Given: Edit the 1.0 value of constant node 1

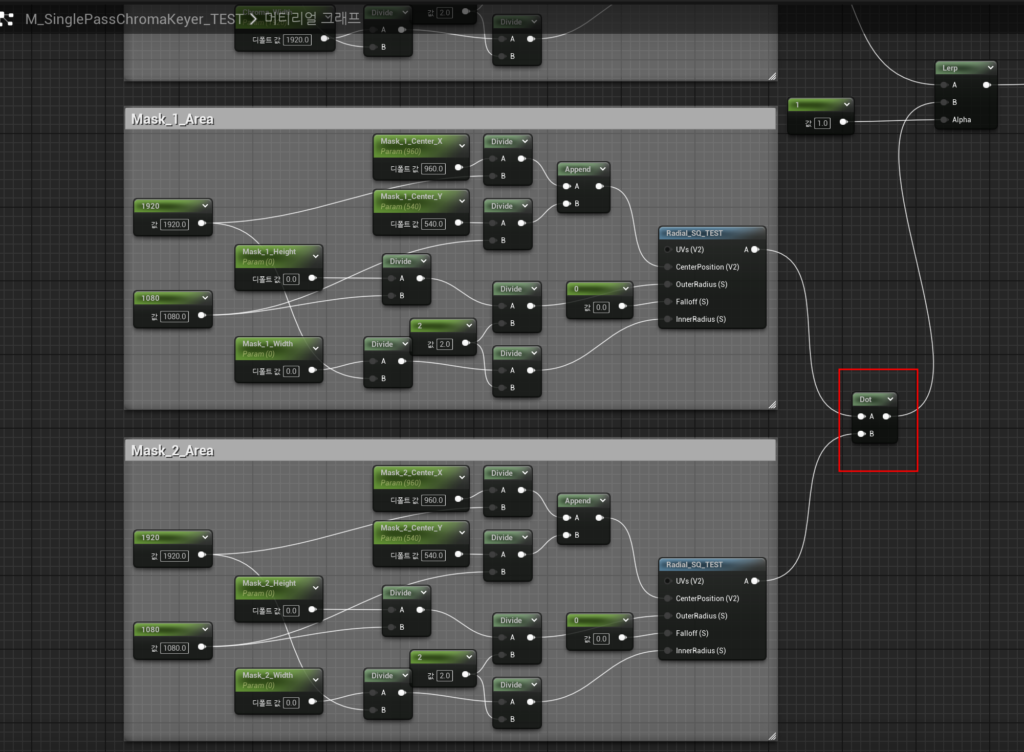Looking at the screenshot, I should click(822, 123).
